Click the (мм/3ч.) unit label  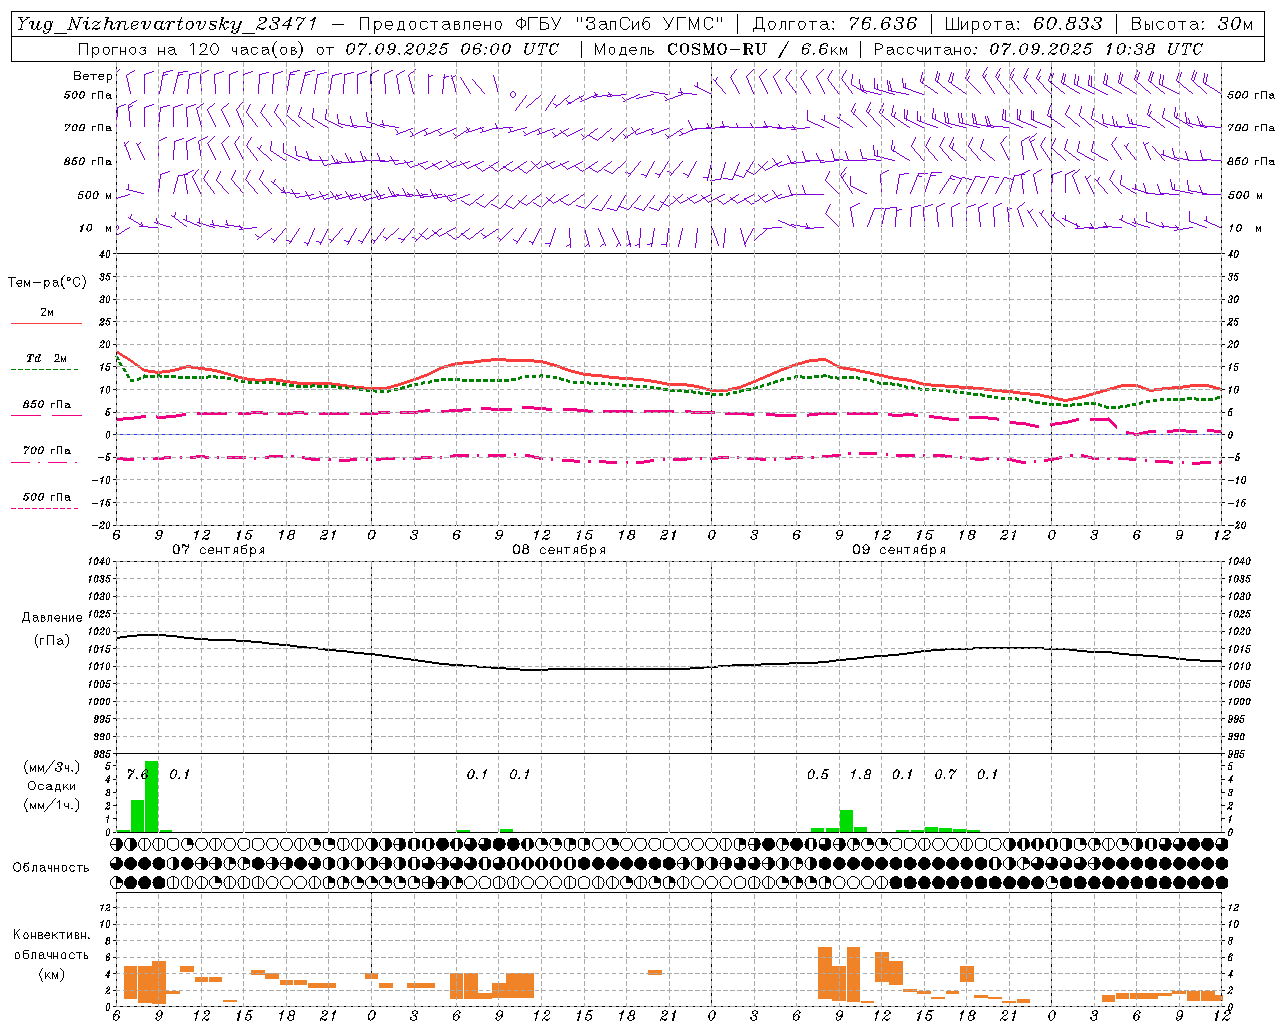pos(50,767)
